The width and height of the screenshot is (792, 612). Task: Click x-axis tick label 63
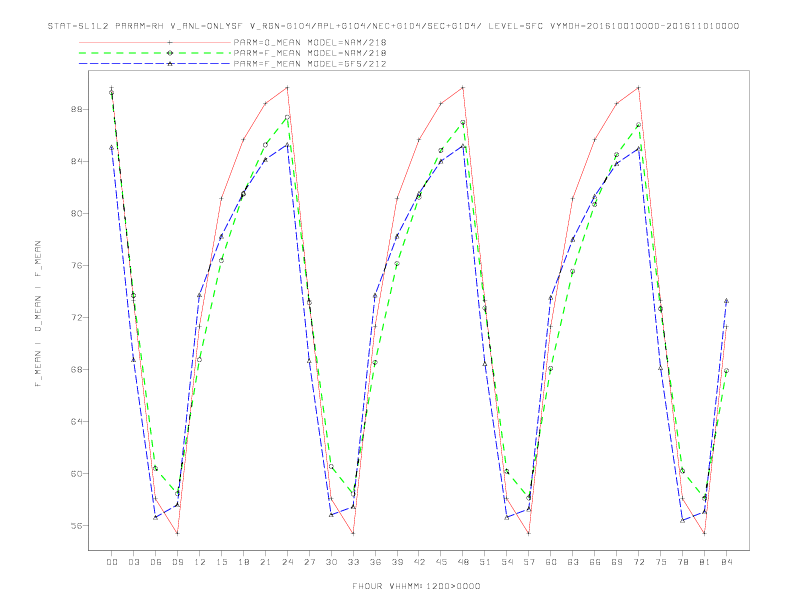point(573,562)
